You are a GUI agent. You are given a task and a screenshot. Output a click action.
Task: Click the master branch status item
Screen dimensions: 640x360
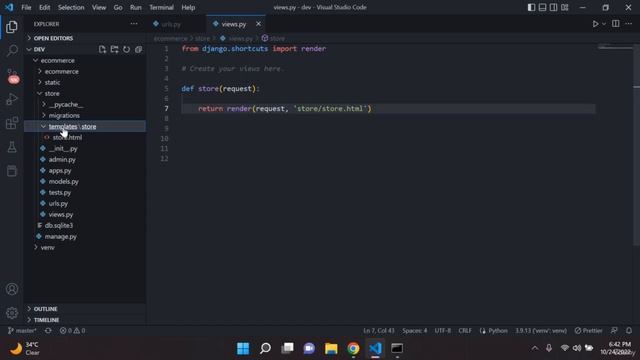point(22,331)
